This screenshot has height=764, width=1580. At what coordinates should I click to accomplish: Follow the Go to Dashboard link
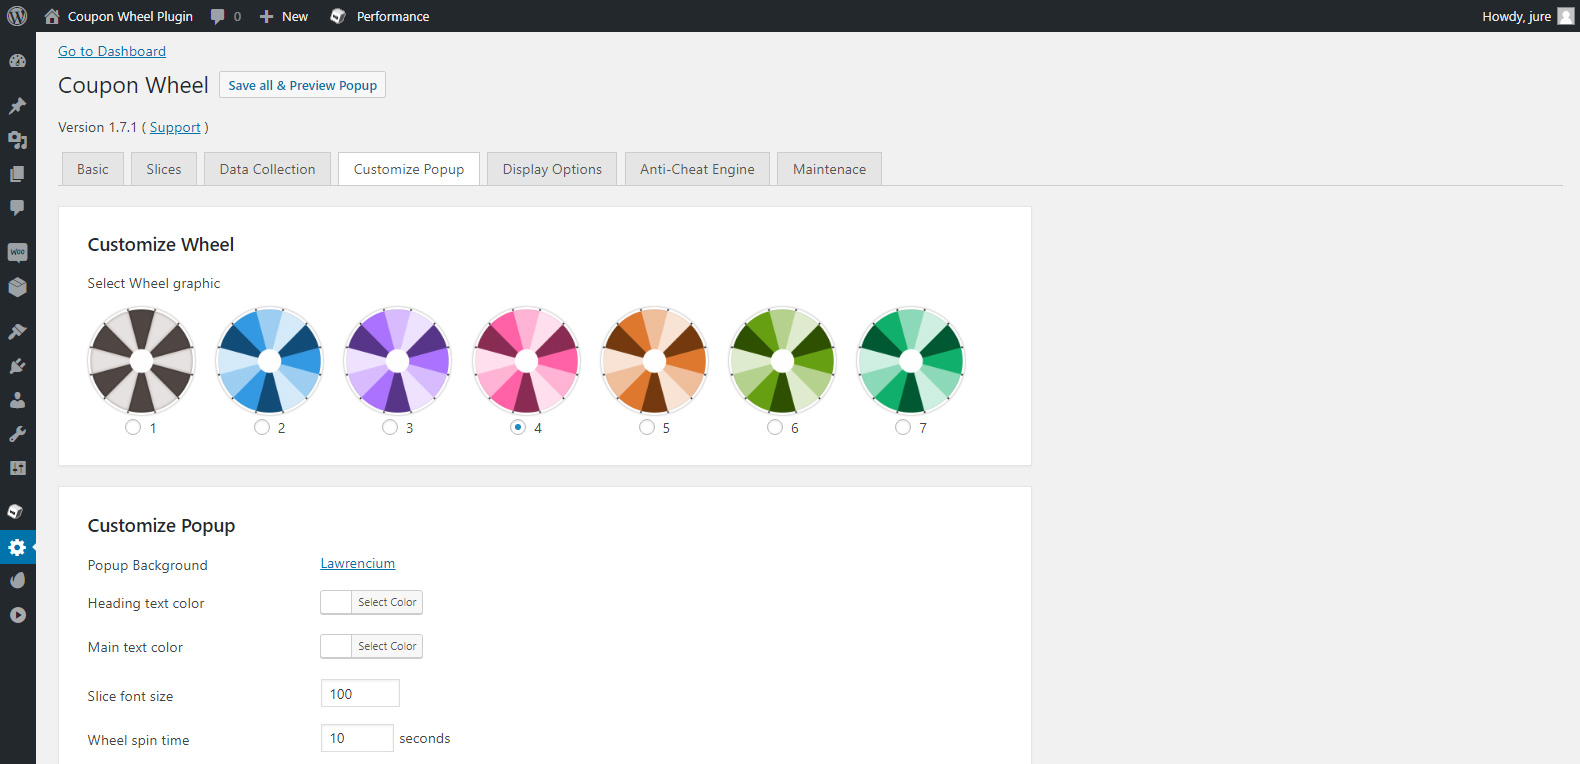[x=112, y=51]
